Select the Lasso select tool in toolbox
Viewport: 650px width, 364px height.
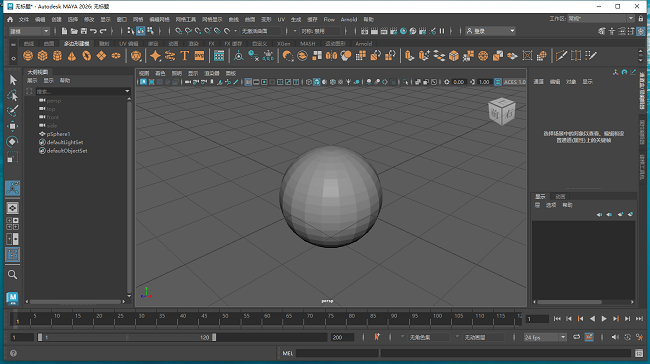pyautogui.click(x=12, y=95)
